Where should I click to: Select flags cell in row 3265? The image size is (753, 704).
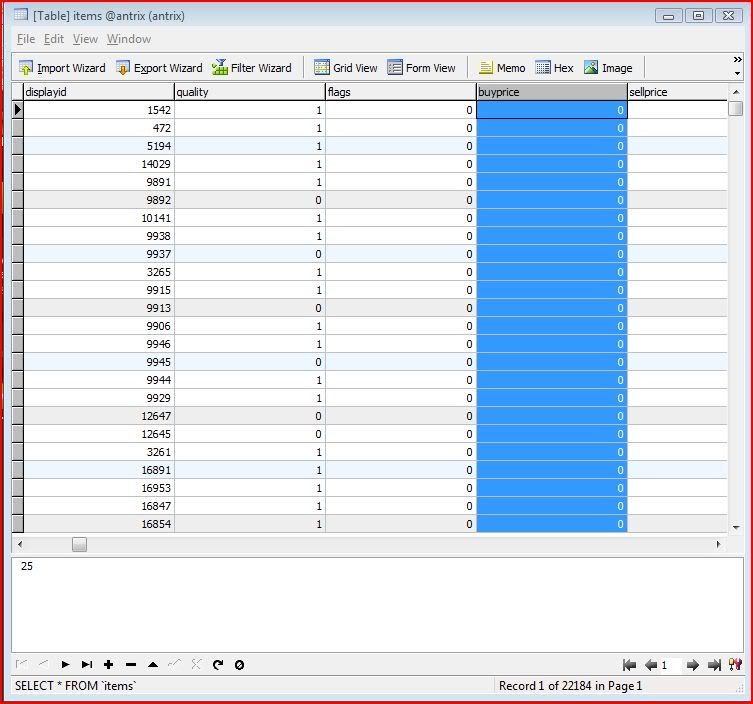tap(401, 272)
